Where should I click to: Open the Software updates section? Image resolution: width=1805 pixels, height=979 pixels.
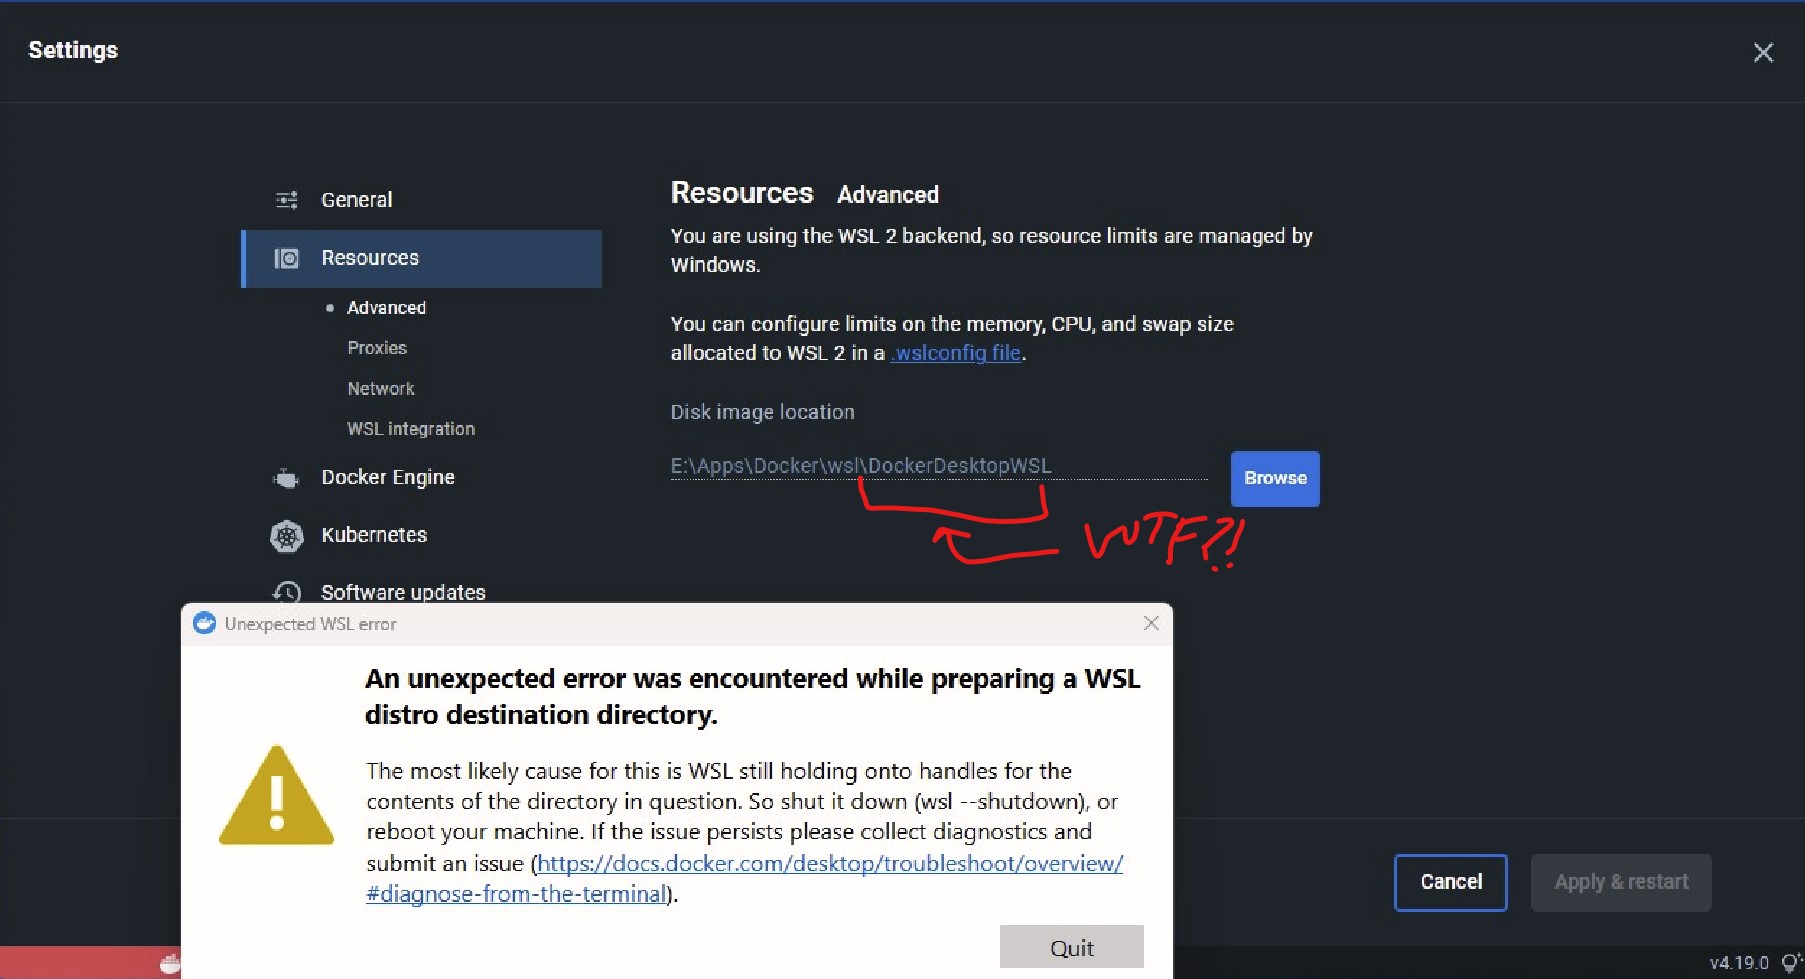[403, 592]
